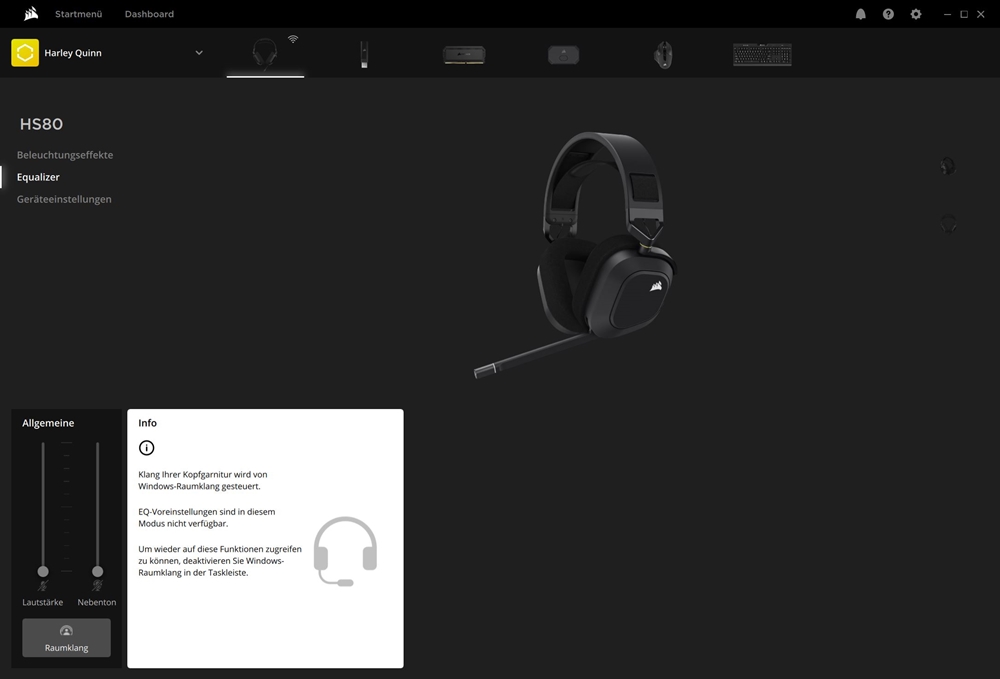Click the Nebenton sidetone slider knob
The width and height of the screenshot is (1000, 679).
click(98, 571)
